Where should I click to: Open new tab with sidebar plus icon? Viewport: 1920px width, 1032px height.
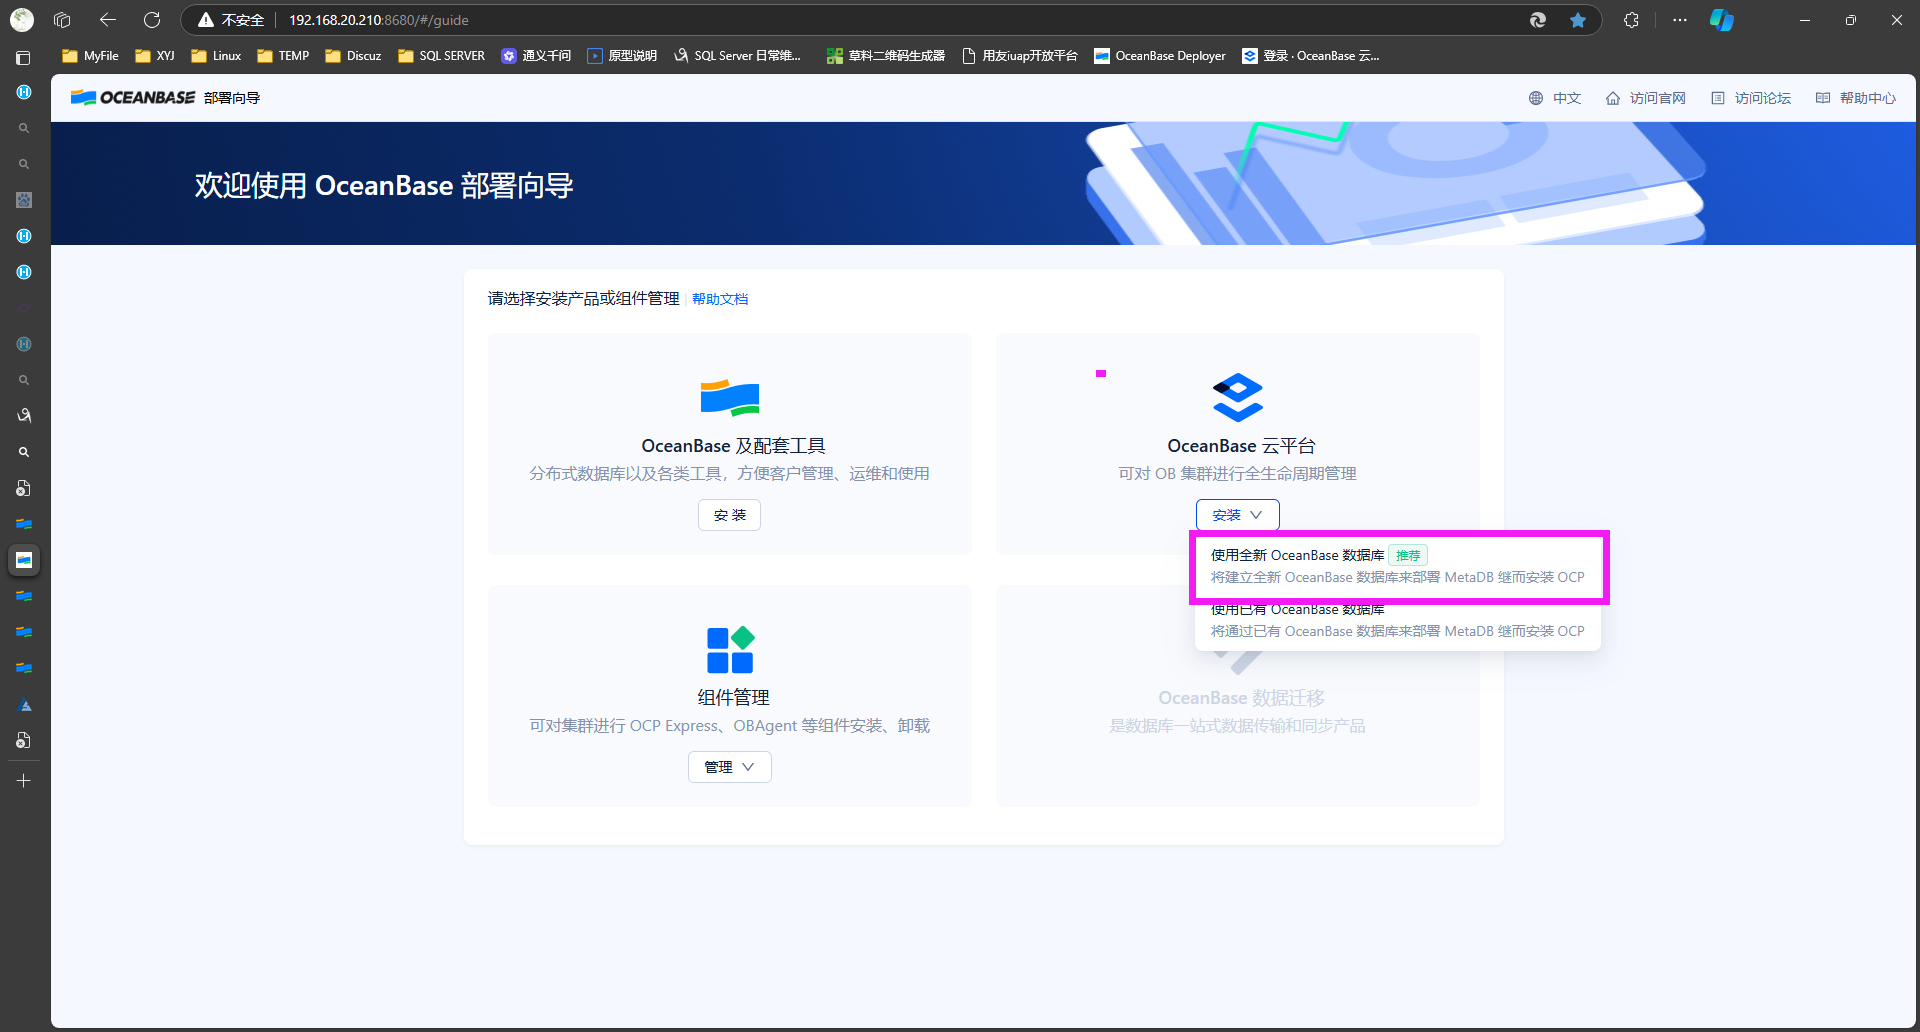(x=24, y=780)
